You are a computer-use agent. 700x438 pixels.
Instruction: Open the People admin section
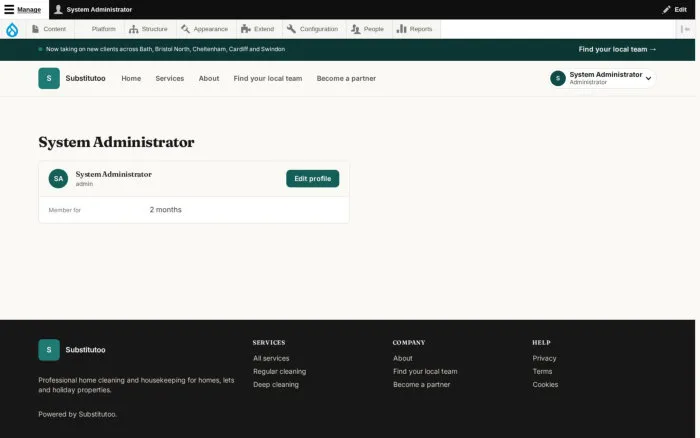point(367,29)
